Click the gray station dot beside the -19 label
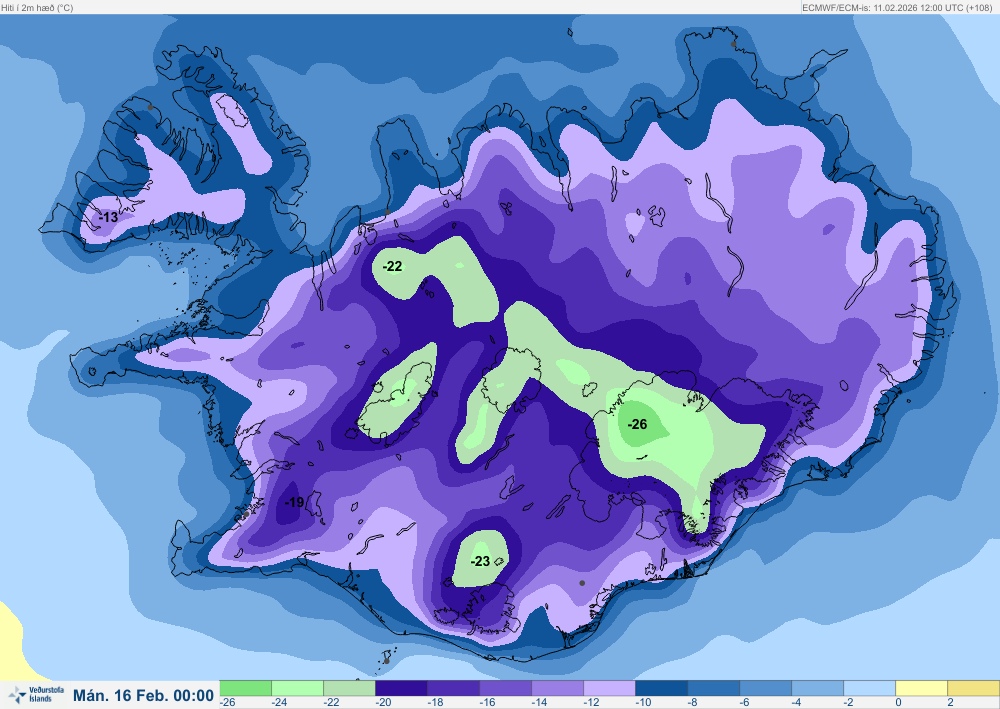The image size is (1000, 709). coord(246,514)
